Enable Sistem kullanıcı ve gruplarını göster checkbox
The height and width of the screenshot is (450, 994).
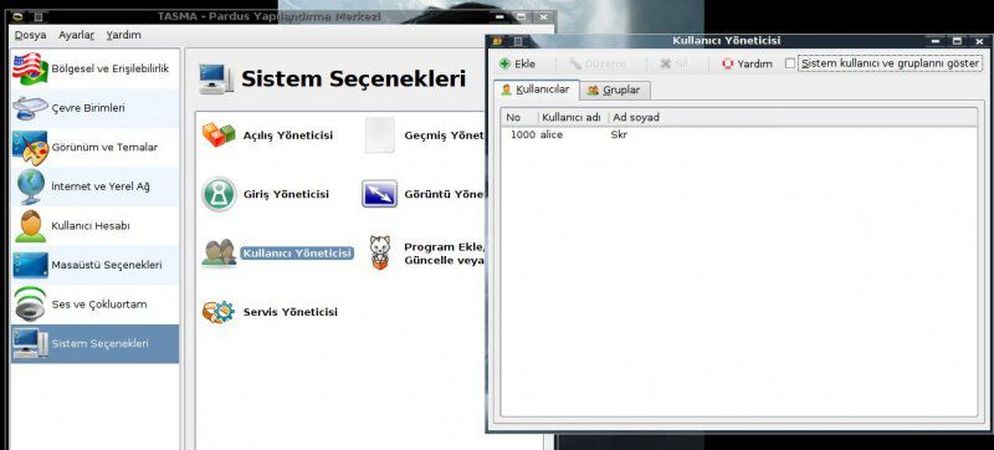791,63
